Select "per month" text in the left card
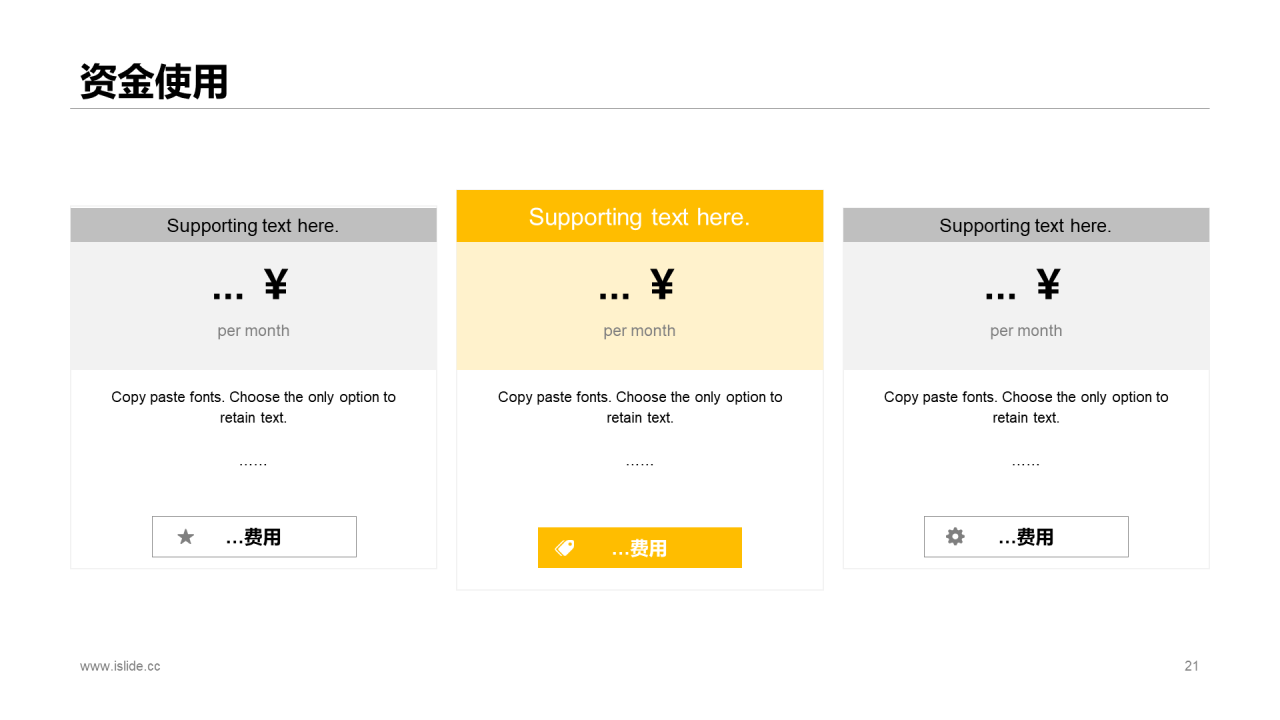Screen dimensions: 1280x720 pyautogui.click(x=253, y=331)
